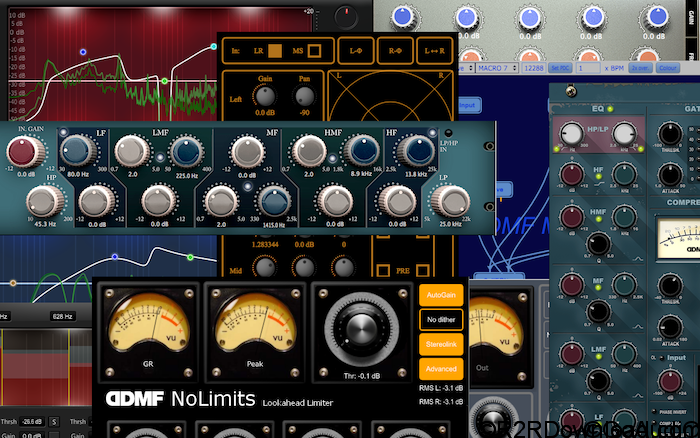Click the green node on lower EQ curve
Image resolution: width=700 pixels, height=438 pixels.
pyautogui.click(x=190, y=257)
